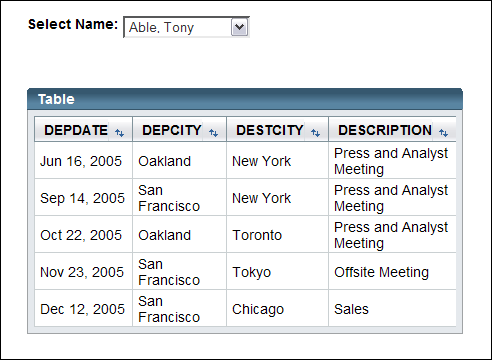This screenshot has width=492, height=360.
Task: Select the Dec 12, 2005 date cell
Action: pyautogui.click(x=84, y=309)
